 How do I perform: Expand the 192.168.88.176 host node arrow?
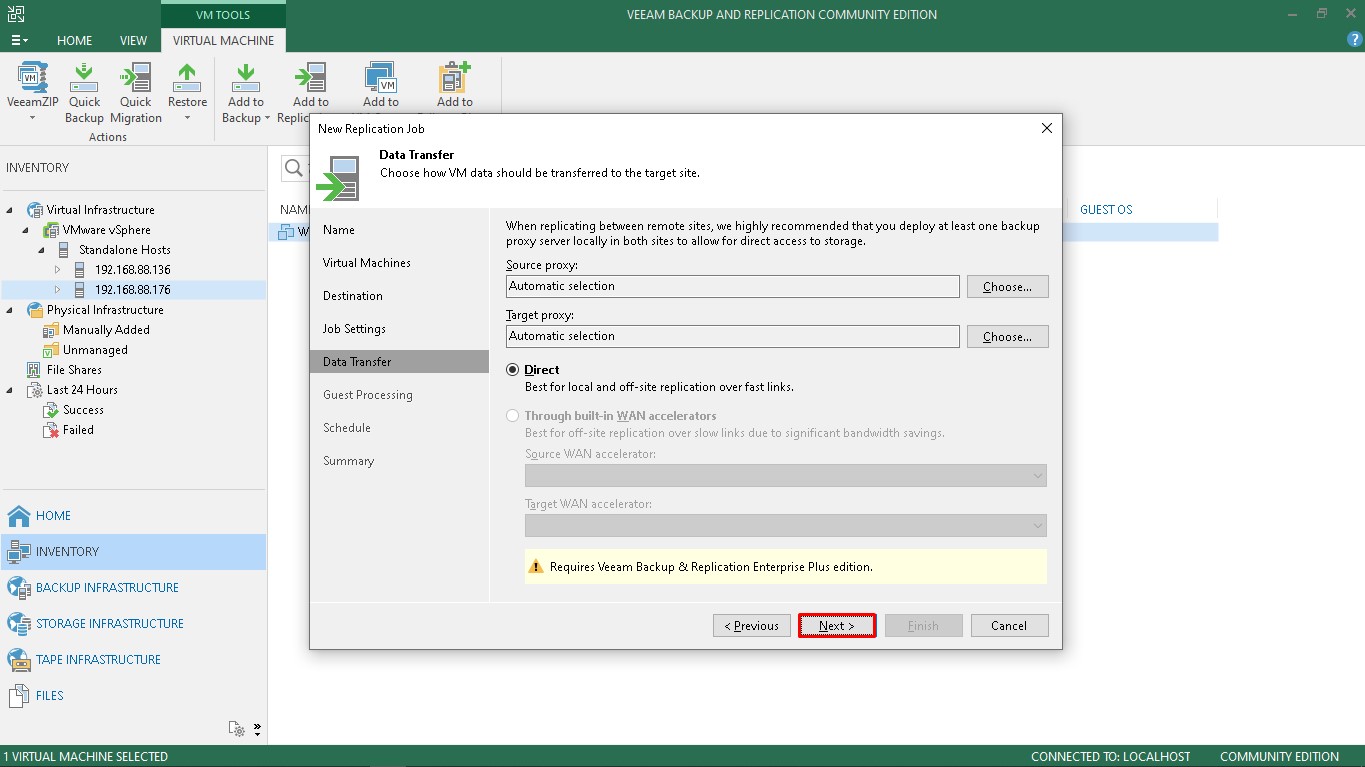58,290
